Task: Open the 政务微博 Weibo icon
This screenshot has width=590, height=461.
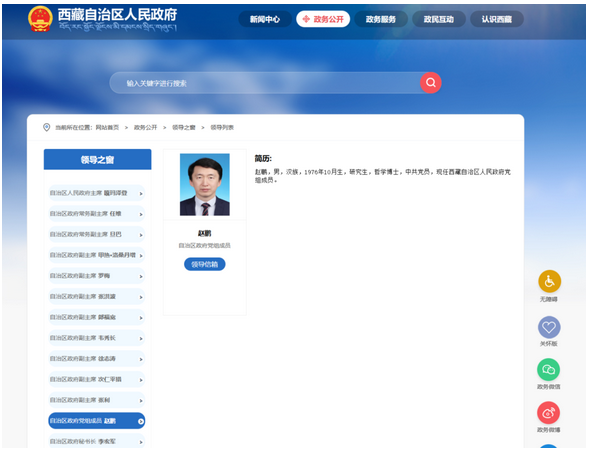Action: [x=548, y=413]
